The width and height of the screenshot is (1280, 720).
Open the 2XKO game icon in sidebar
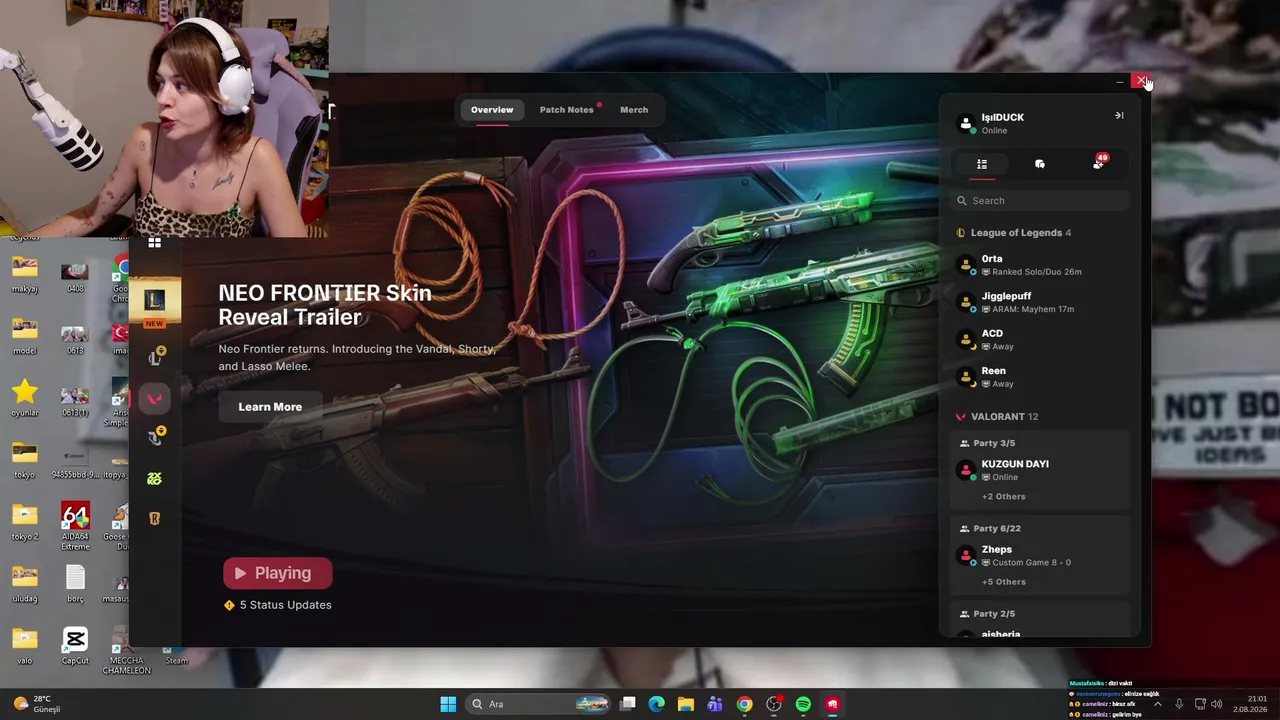(154, 479)
